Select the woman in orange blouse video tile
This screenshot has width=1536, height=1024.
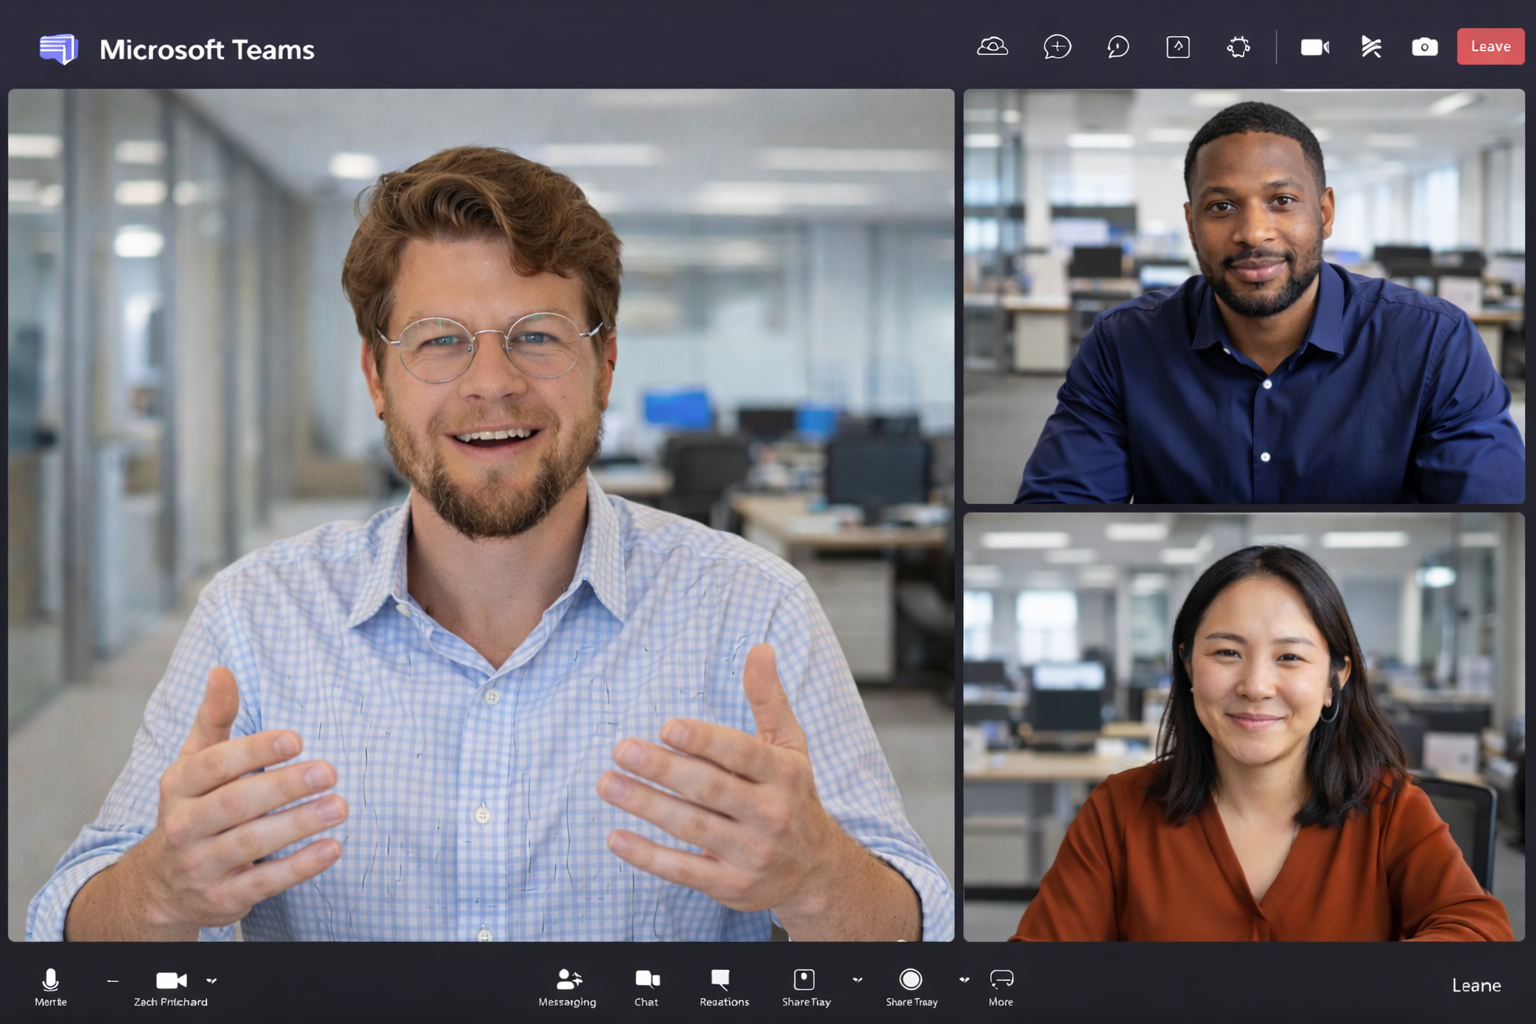point(1243,727)
